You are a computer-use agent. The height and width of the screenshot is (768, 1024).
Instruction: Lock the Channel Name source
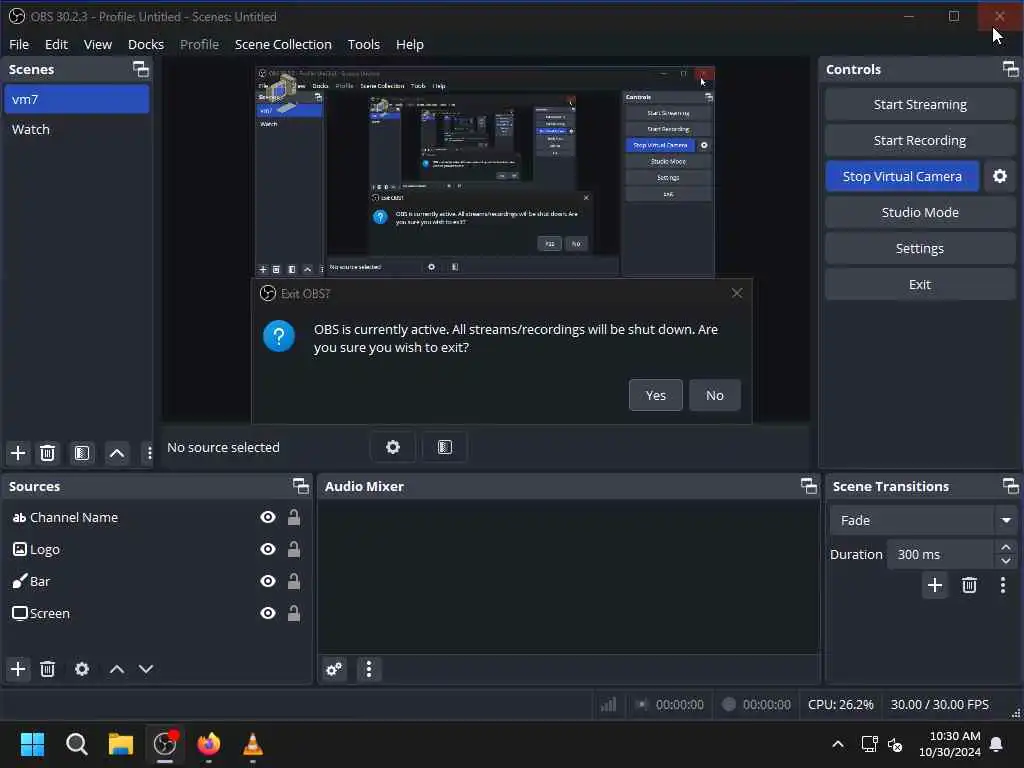(x=294, y=517)
